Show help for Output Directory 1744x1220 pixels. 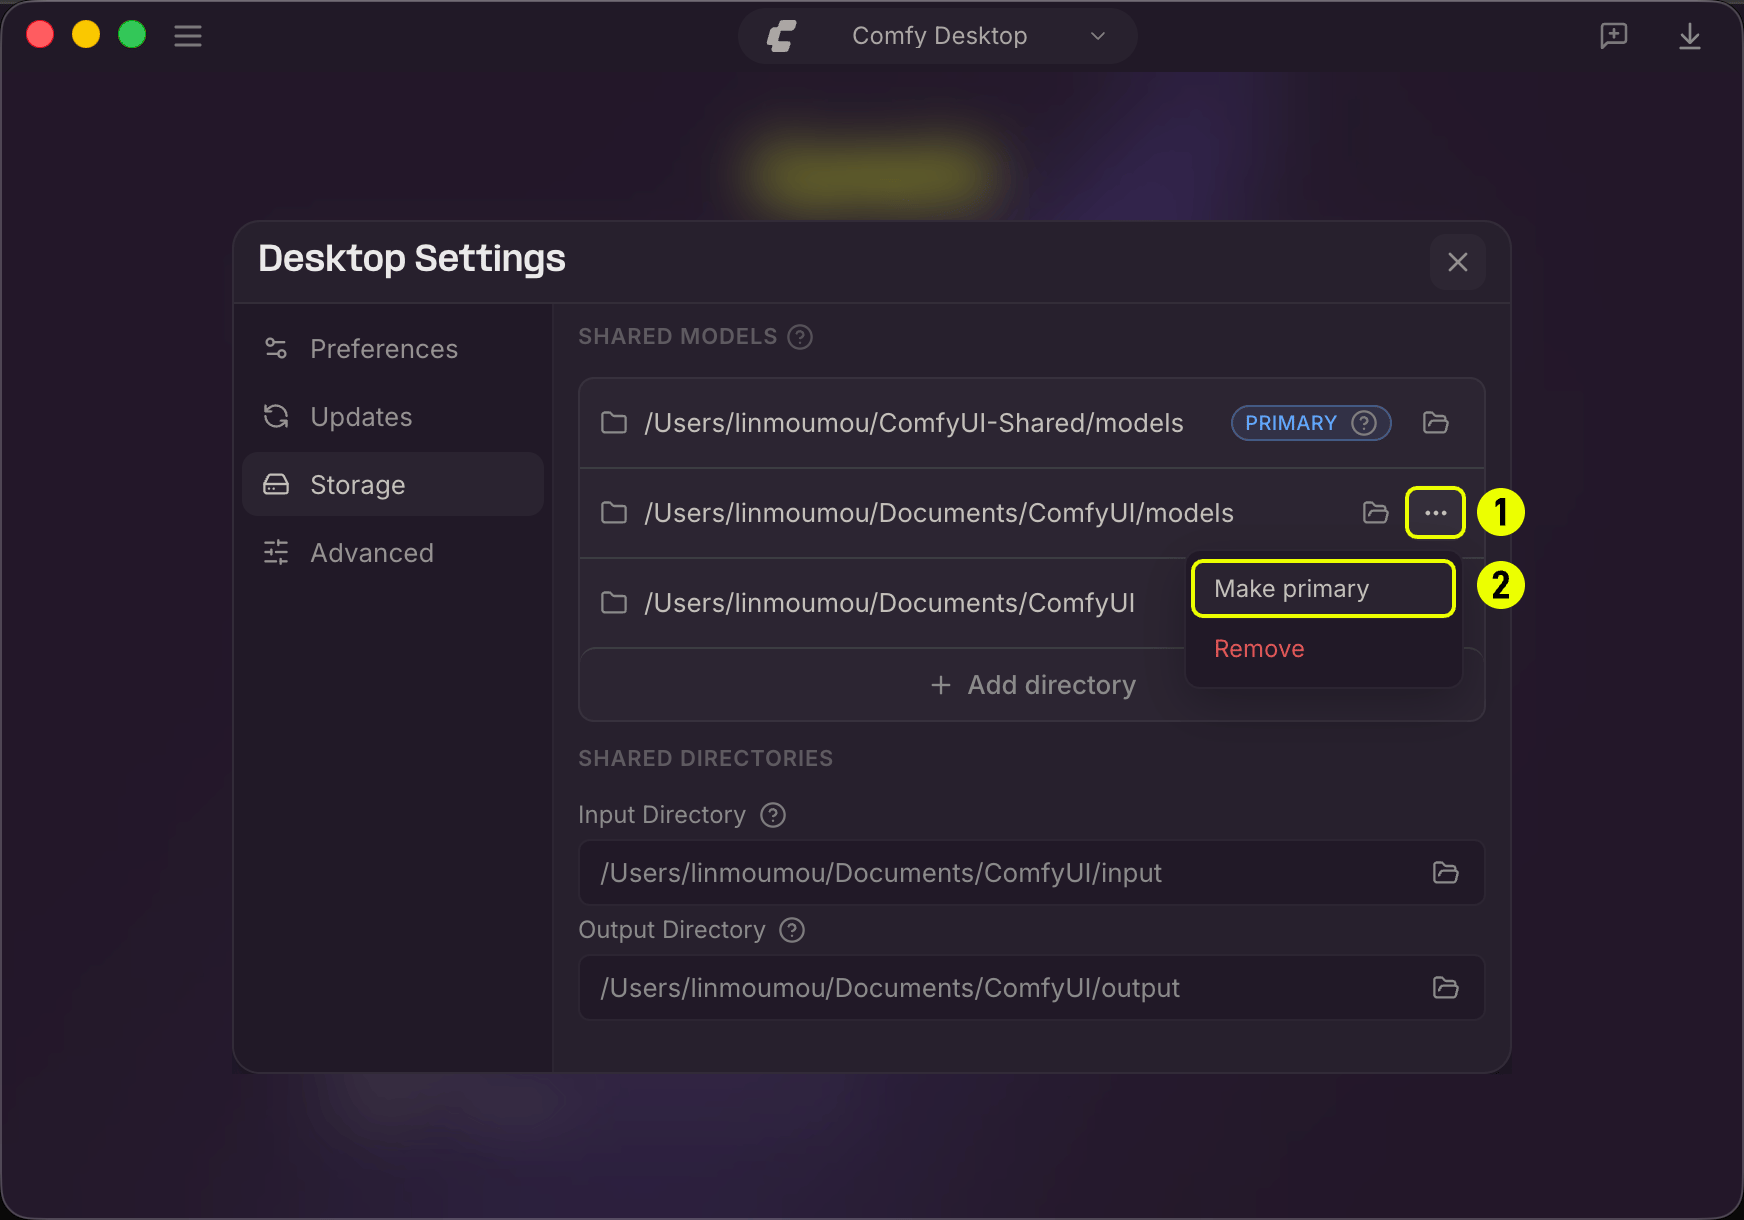(792, 930)
